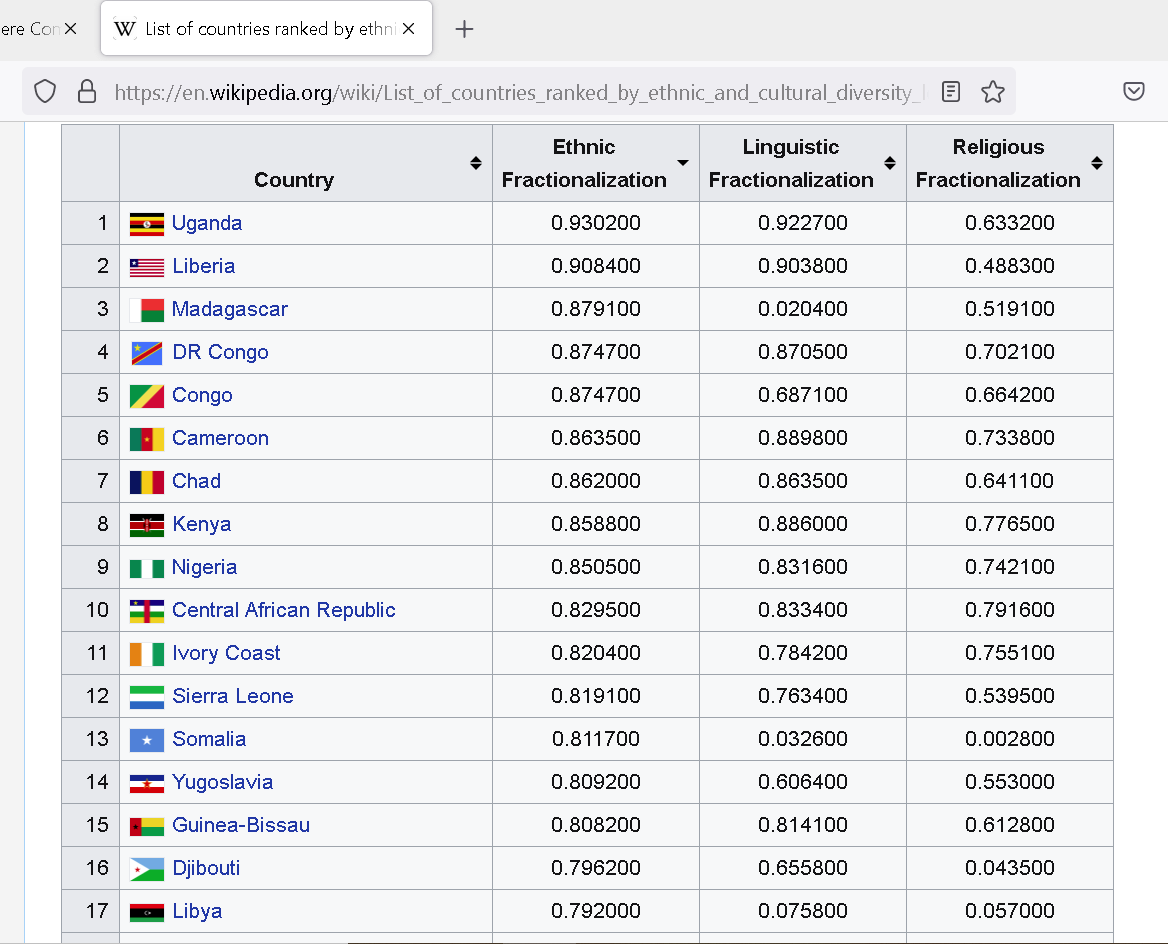Viewport: 1168px width, 944px height.
Task: Open the Somalia link
Action: (x=209, y=739)
